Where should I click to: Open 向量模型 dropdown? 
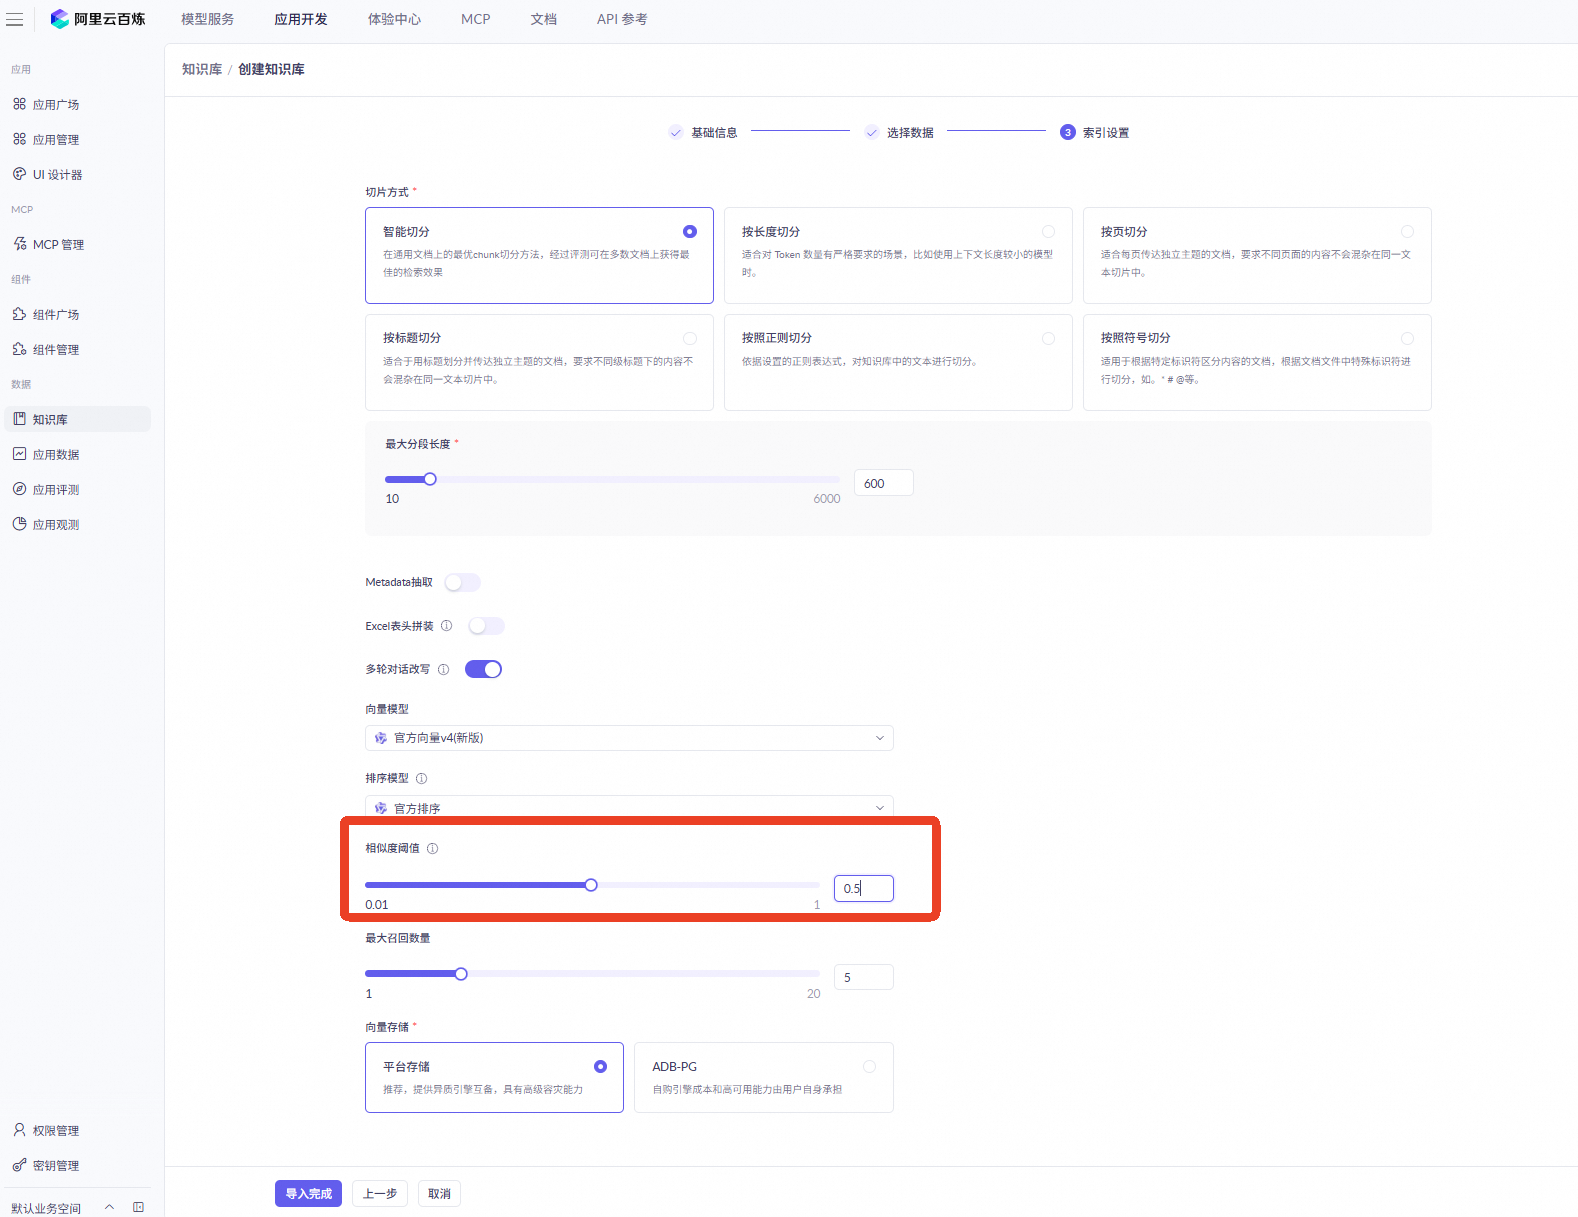[629, 738]
